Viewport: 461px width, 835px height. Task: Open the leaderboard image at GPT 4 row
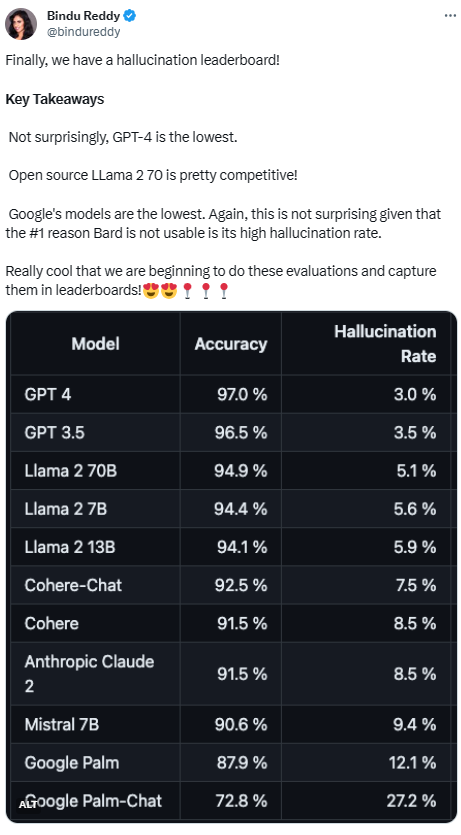pyautogui.click(x=231, y=394)
